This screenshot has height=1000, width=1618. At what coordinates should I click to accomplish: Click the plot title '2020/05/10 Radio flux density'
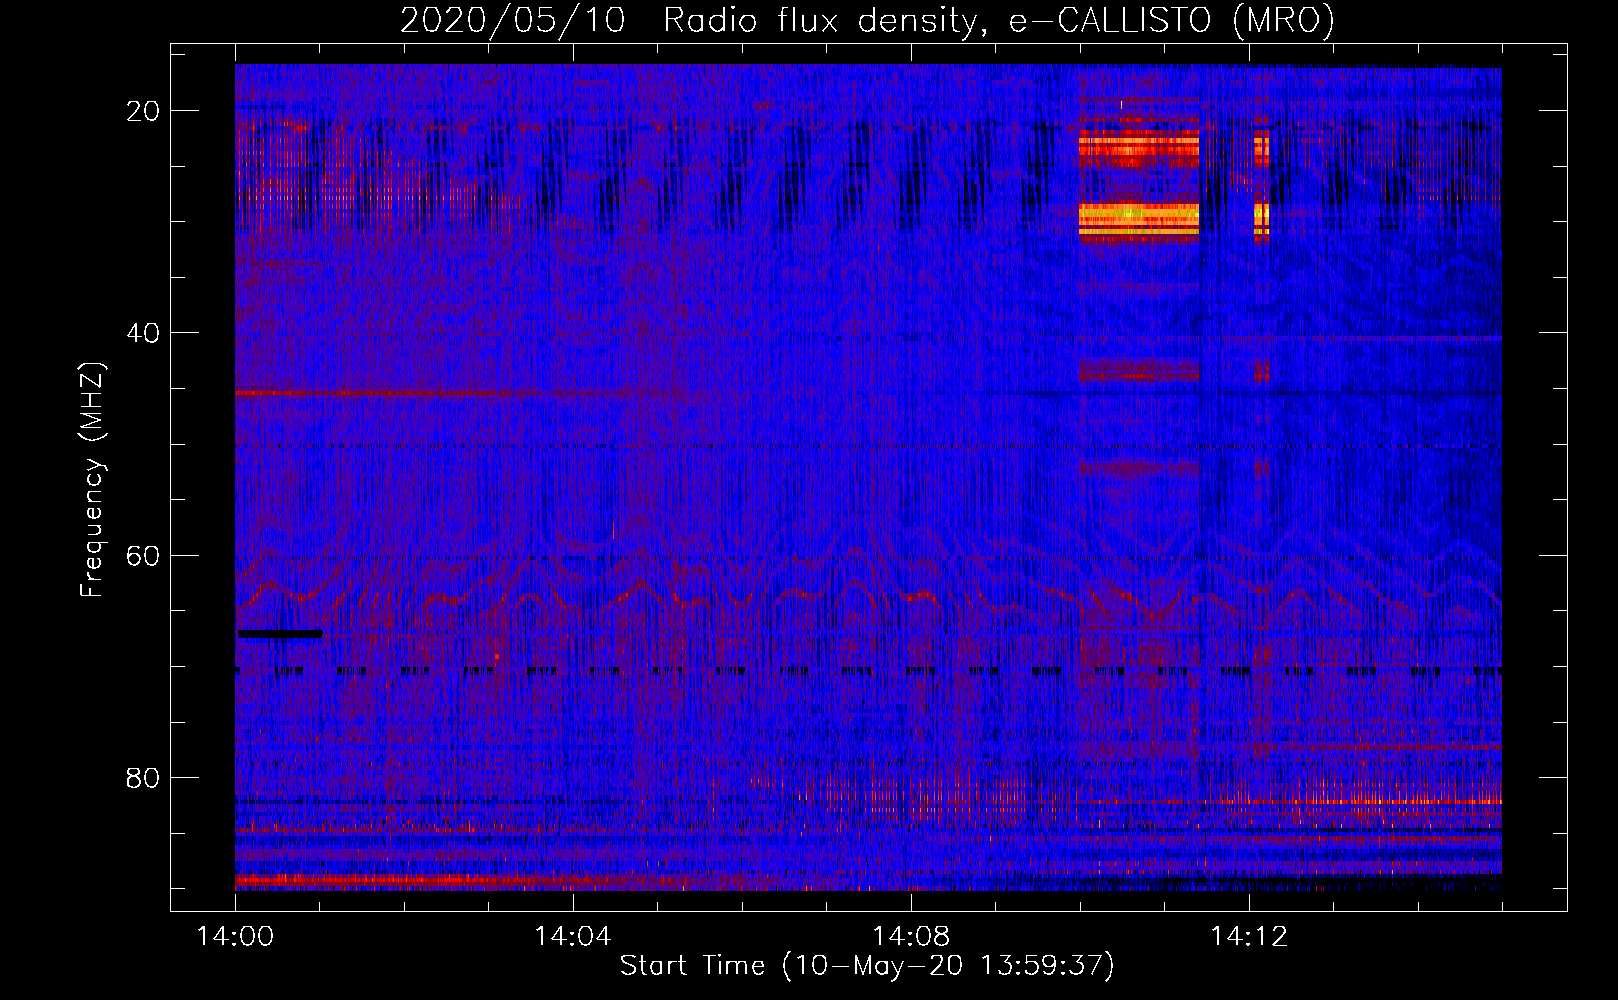click(x=688, y=20)
